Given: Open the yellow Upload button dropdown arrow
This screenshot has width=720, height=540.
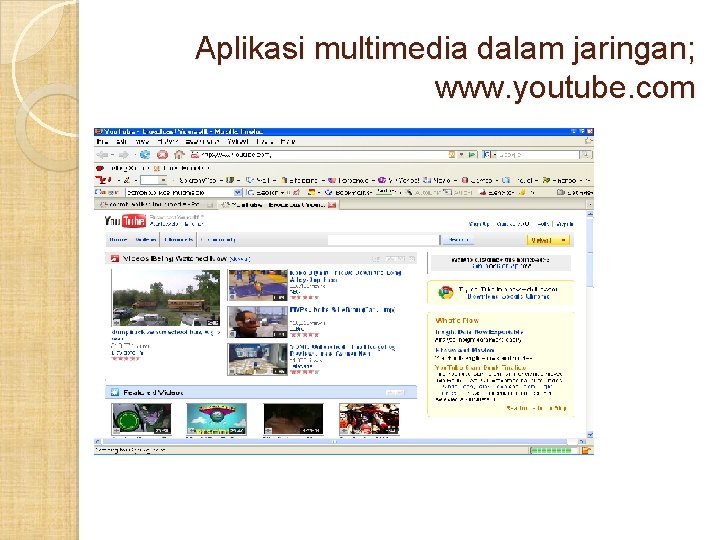Looking at the screenshot, I should pos(563,240).
